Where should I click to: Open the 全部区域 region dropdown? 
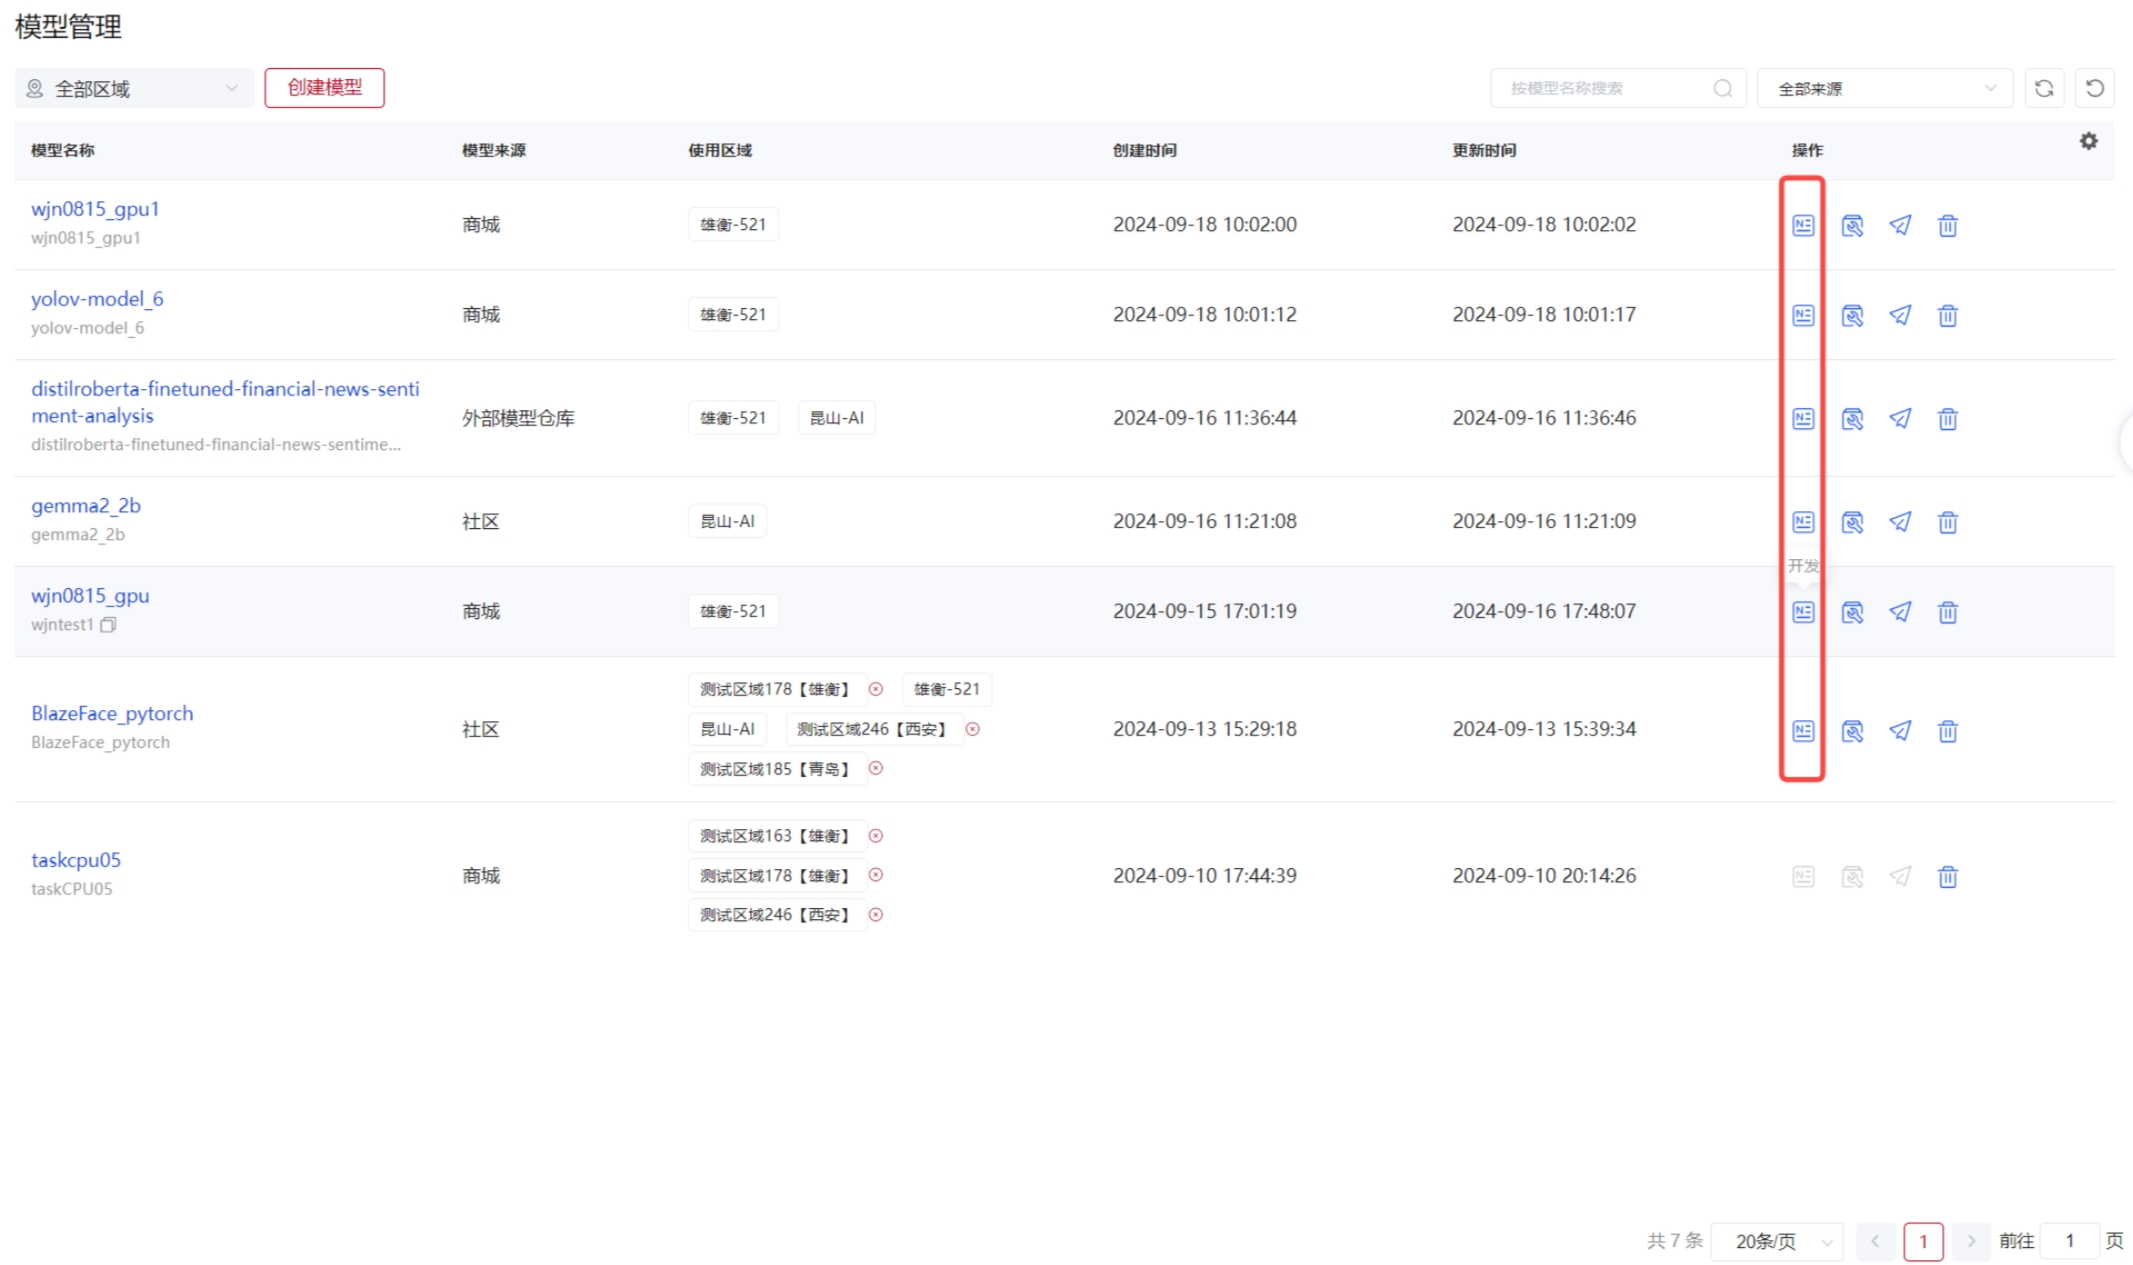pyautogui.click(x=133, y=88)
